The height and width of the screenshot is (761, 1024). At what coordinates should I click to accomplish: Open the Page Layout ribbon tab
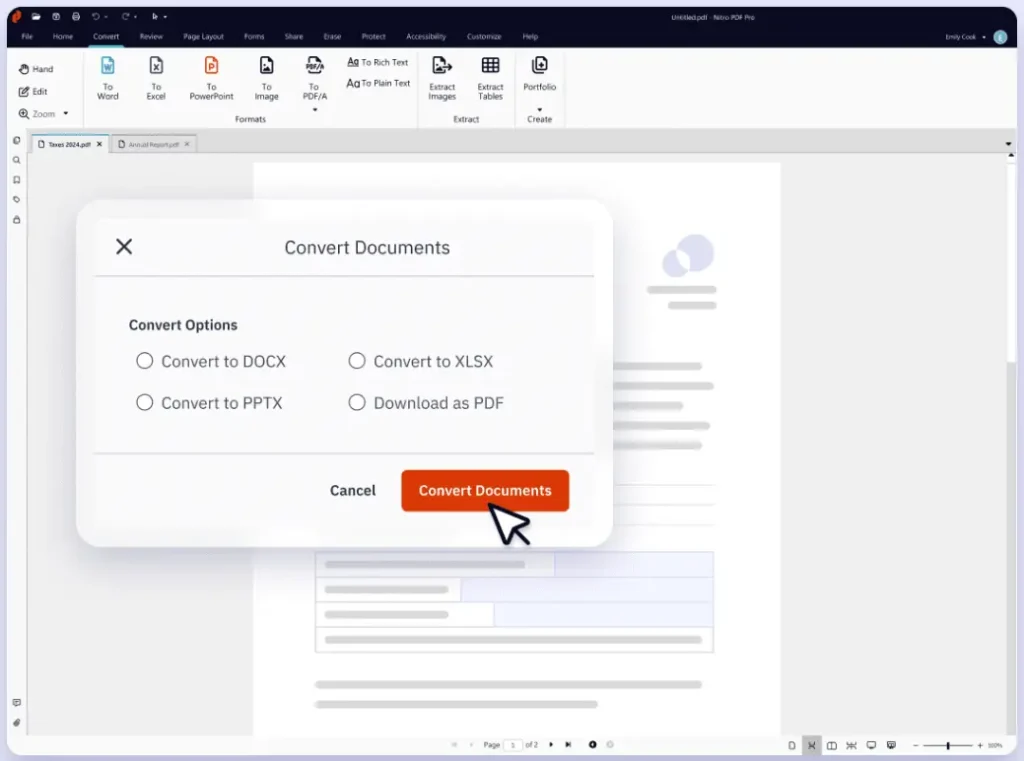(x=203, y=36)
